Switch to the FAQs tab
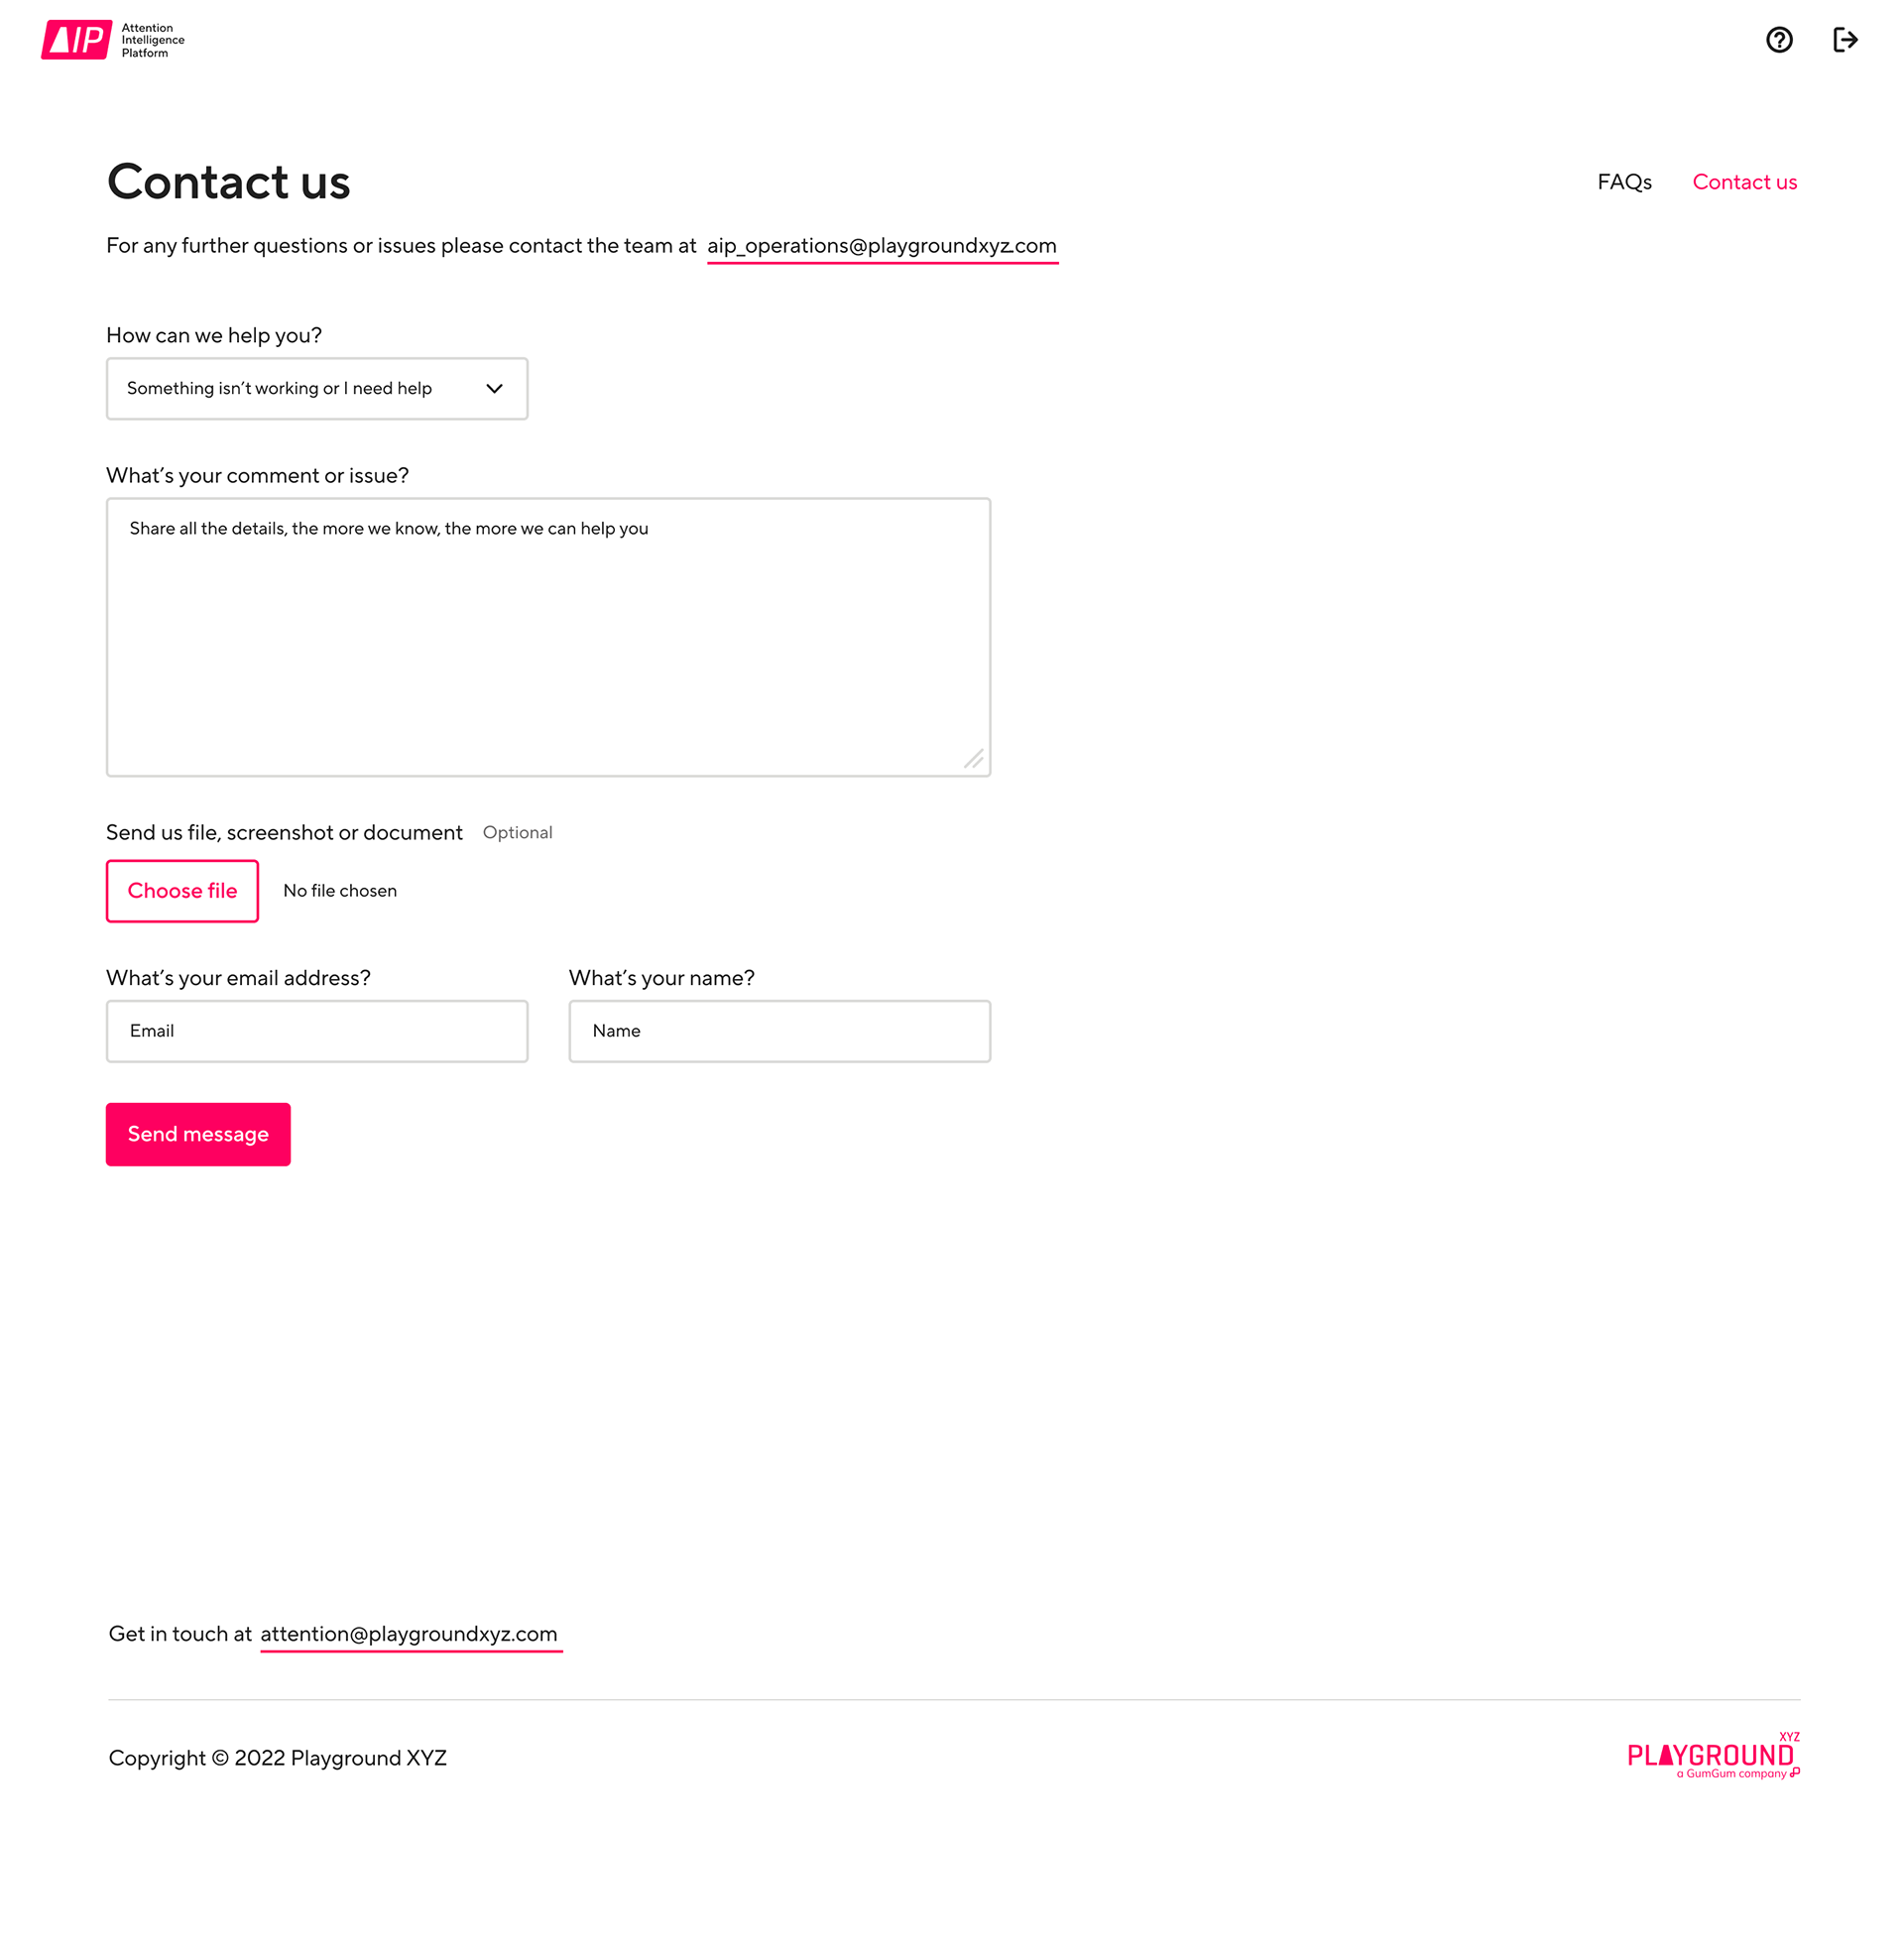This screenshot has width=1904, height=1953. (1624, 182)
